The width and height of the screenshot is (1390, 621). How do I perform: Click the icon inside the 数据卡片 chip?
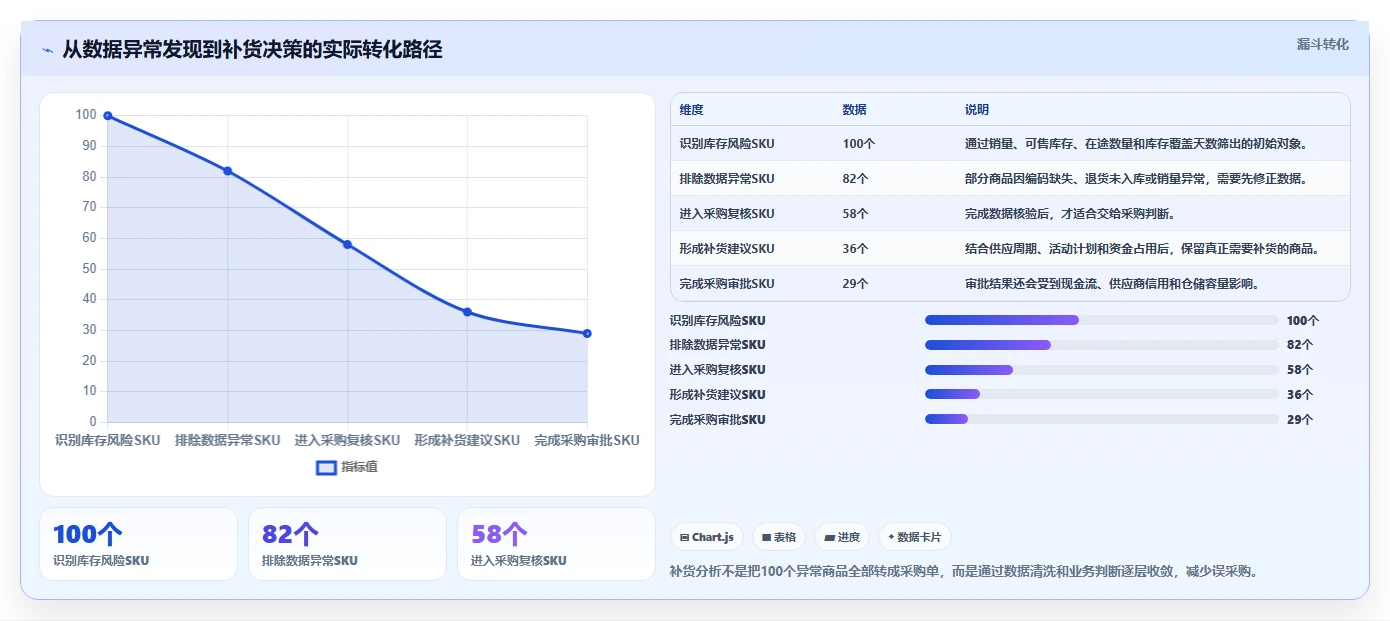(x=891, y=538)
